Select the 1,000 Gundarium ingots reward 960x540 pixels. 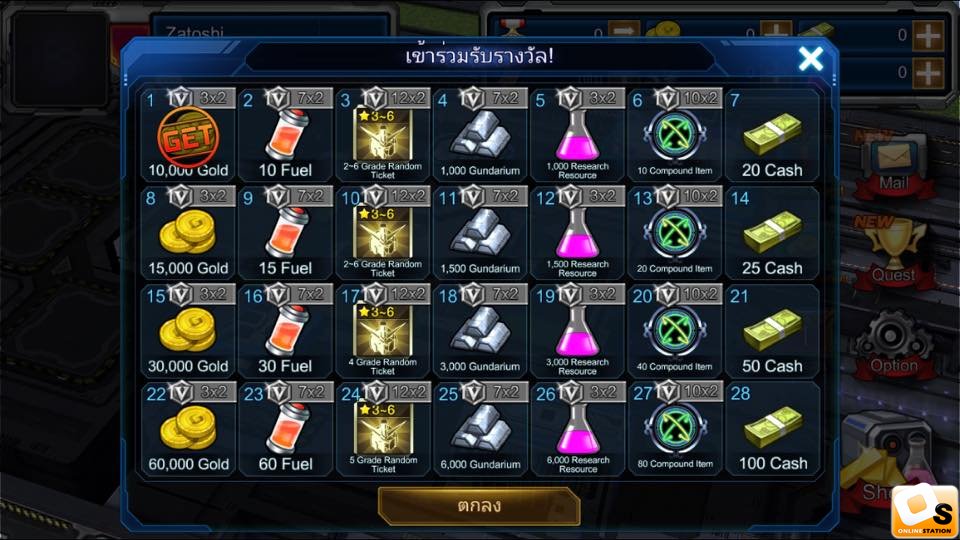click(x=480, y=135)
